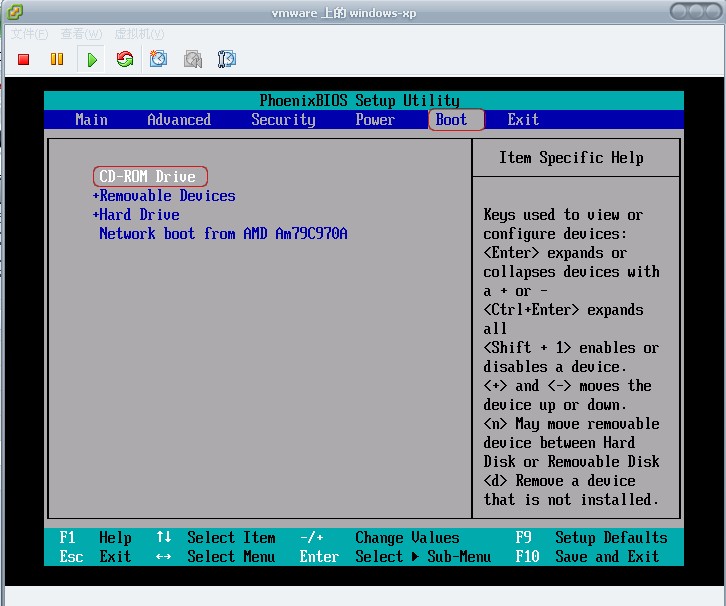
Task: Open the 虚拟机(V) menu
Action: pyautogui.click(x=139, y=34)
